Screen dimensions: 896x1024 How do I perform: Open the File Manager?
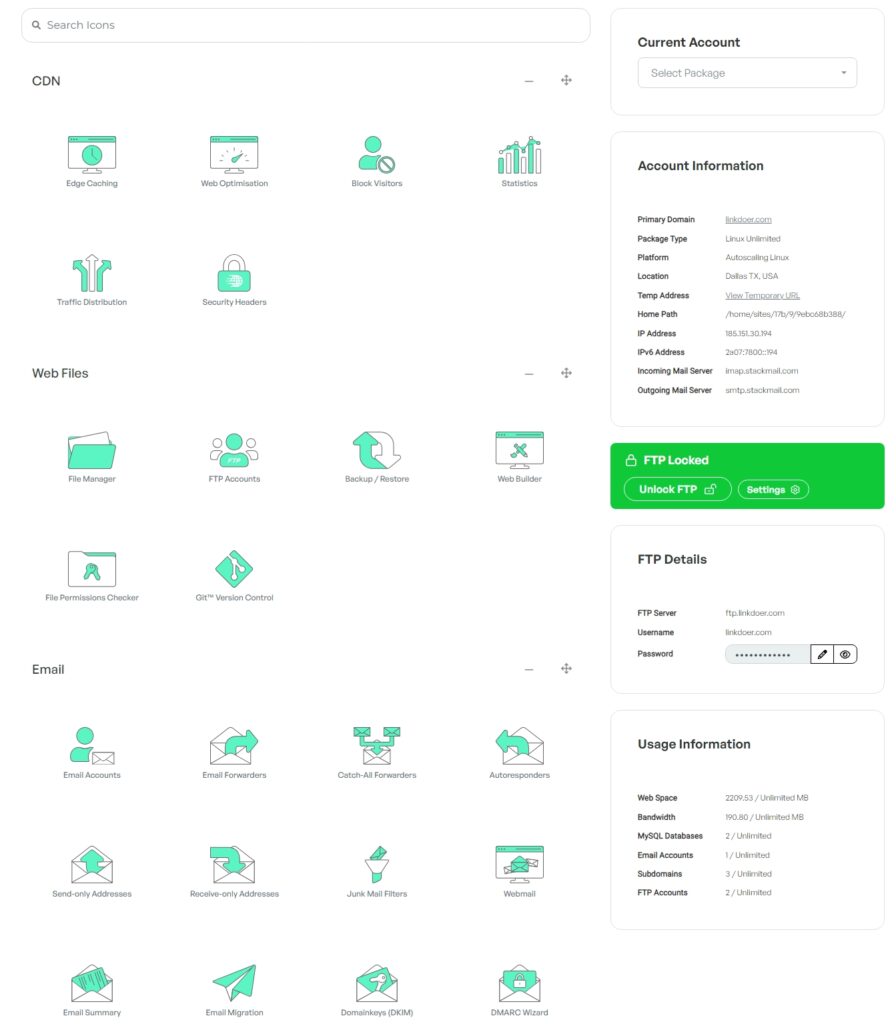[x=92, y=452]
